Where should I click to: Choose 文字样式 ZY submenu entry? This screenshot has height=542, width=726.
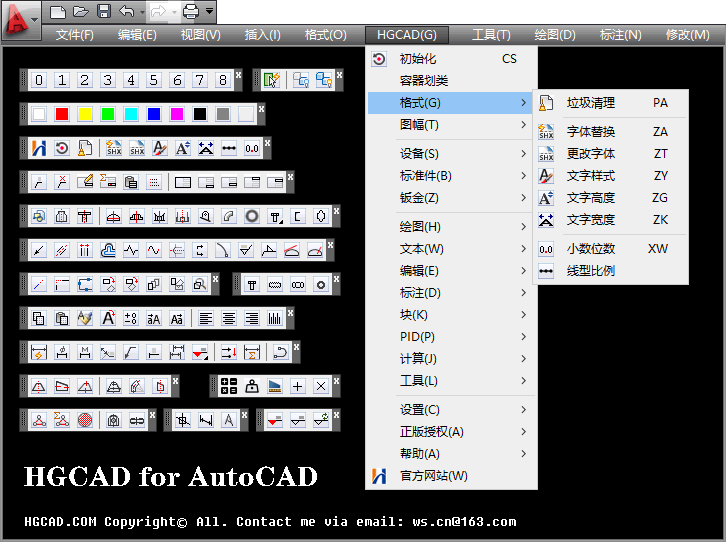611,175
